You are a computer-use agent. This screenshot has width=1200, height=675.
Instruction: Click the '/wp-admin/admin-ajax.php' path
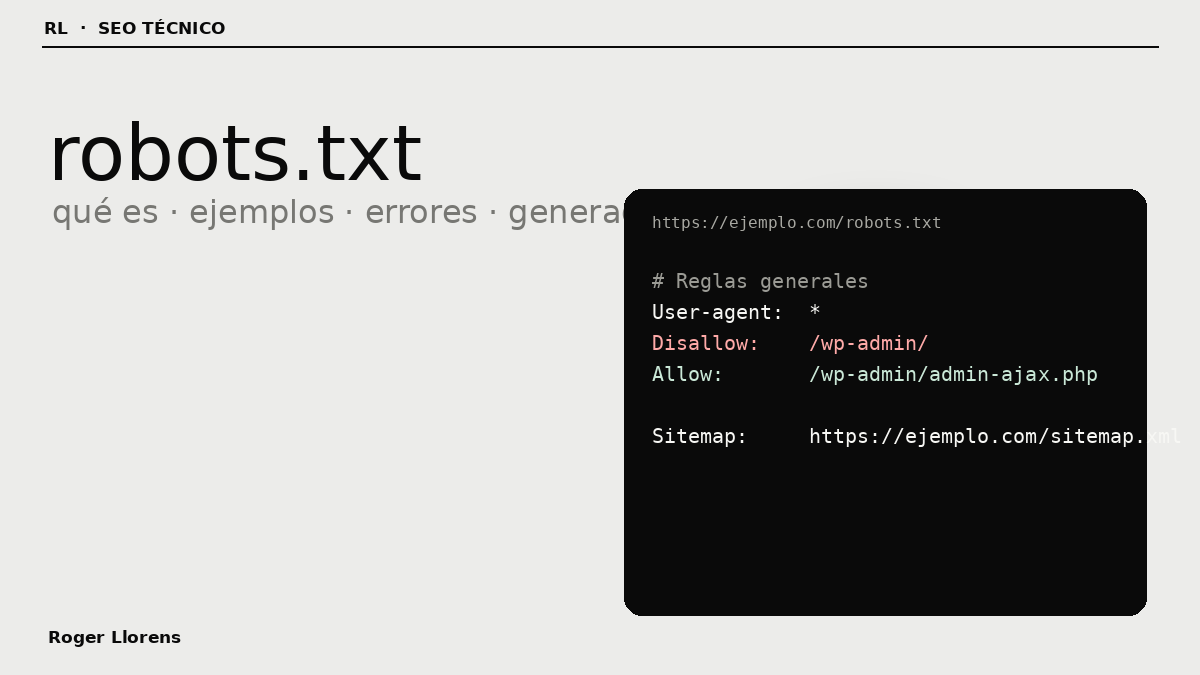coord(953,374)
